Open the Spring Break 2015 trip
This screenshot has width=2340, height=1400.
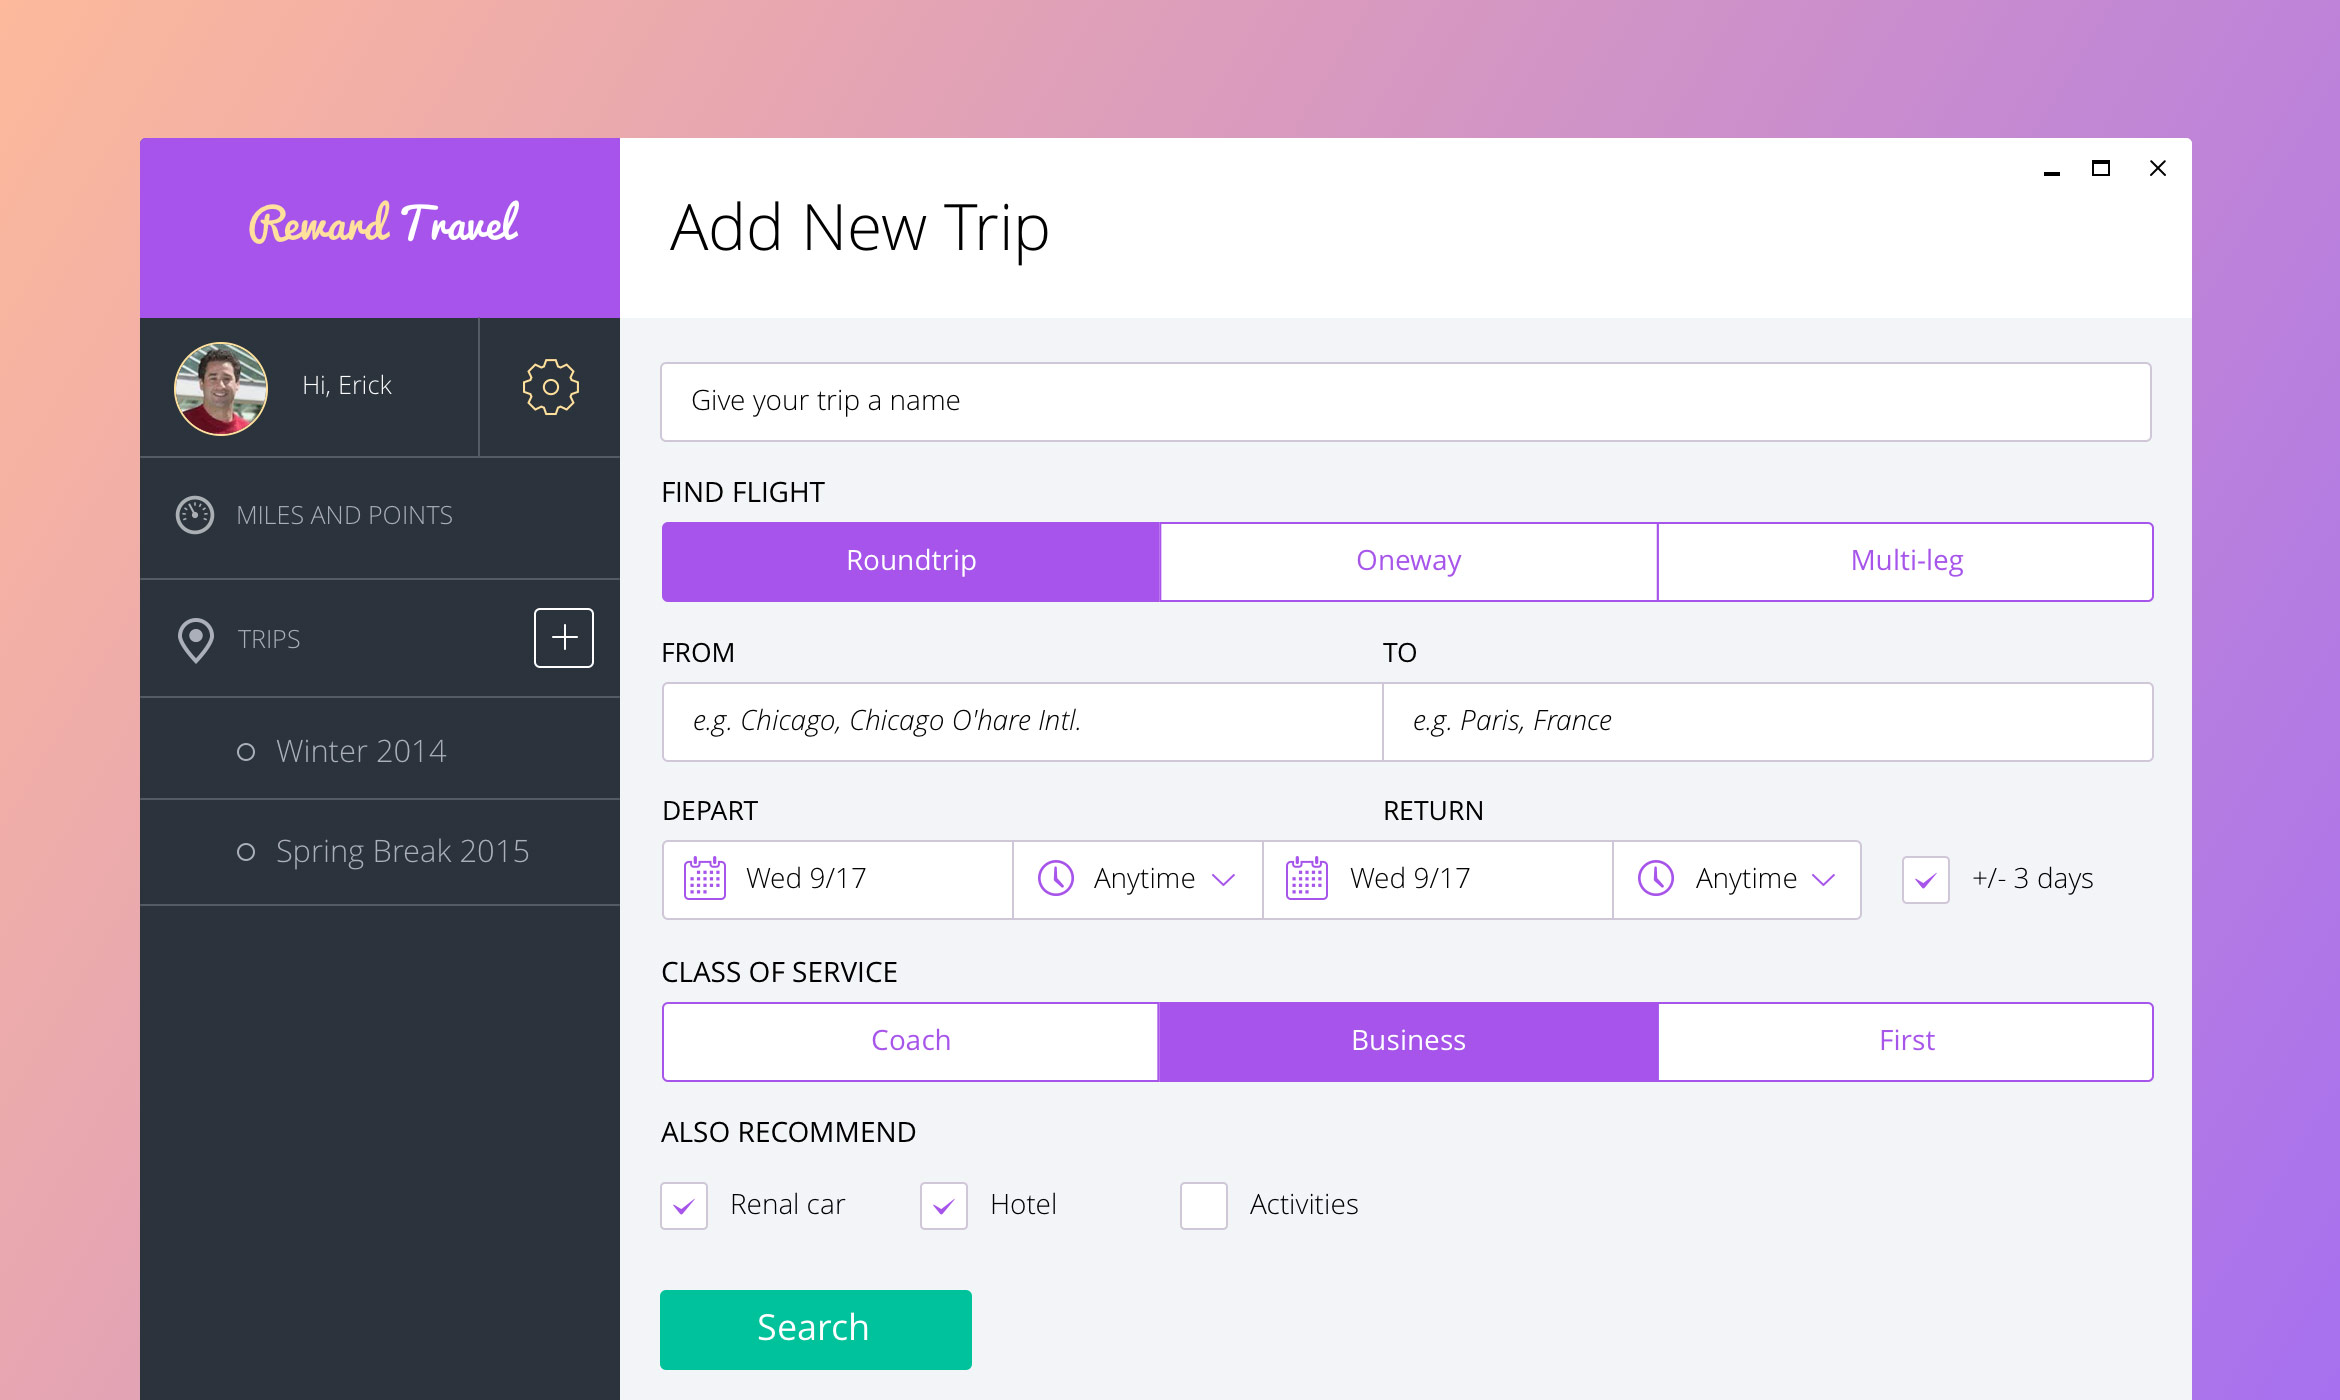[402, 852]
